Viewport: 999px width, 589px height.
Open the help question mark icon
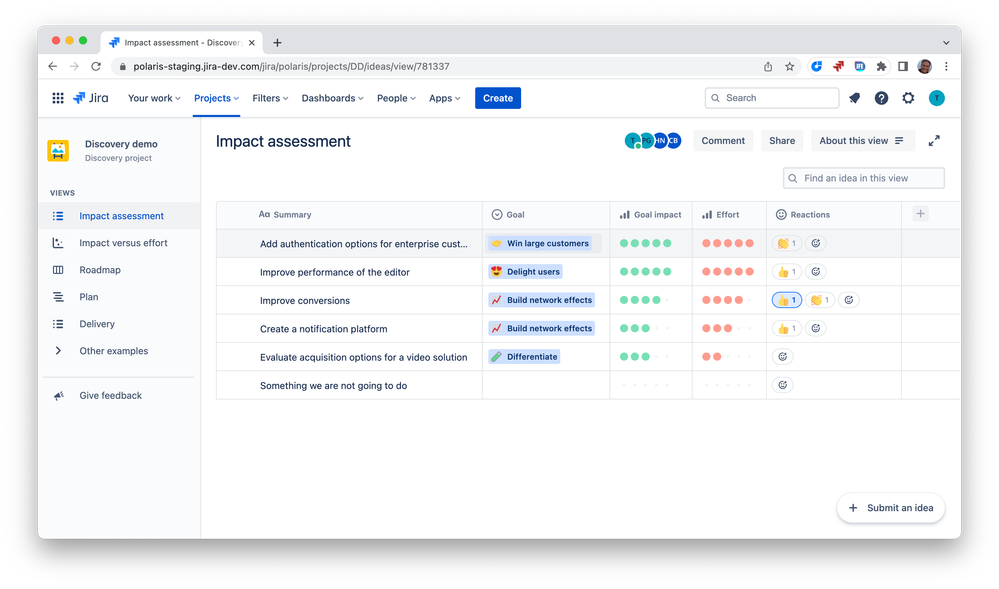(x=881, y=98)
